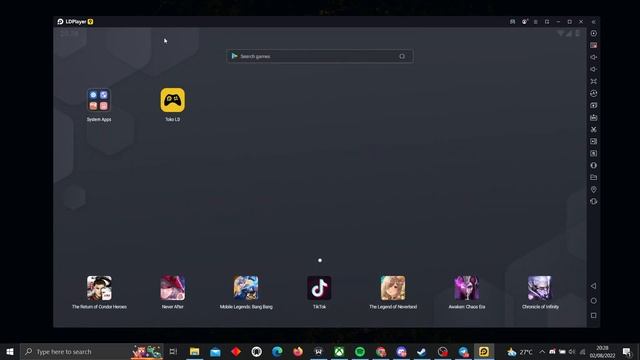The image size is (640, 360).
Task: Open the LDPlayer hamburger menu in title bar
Action: click(536, 22)
